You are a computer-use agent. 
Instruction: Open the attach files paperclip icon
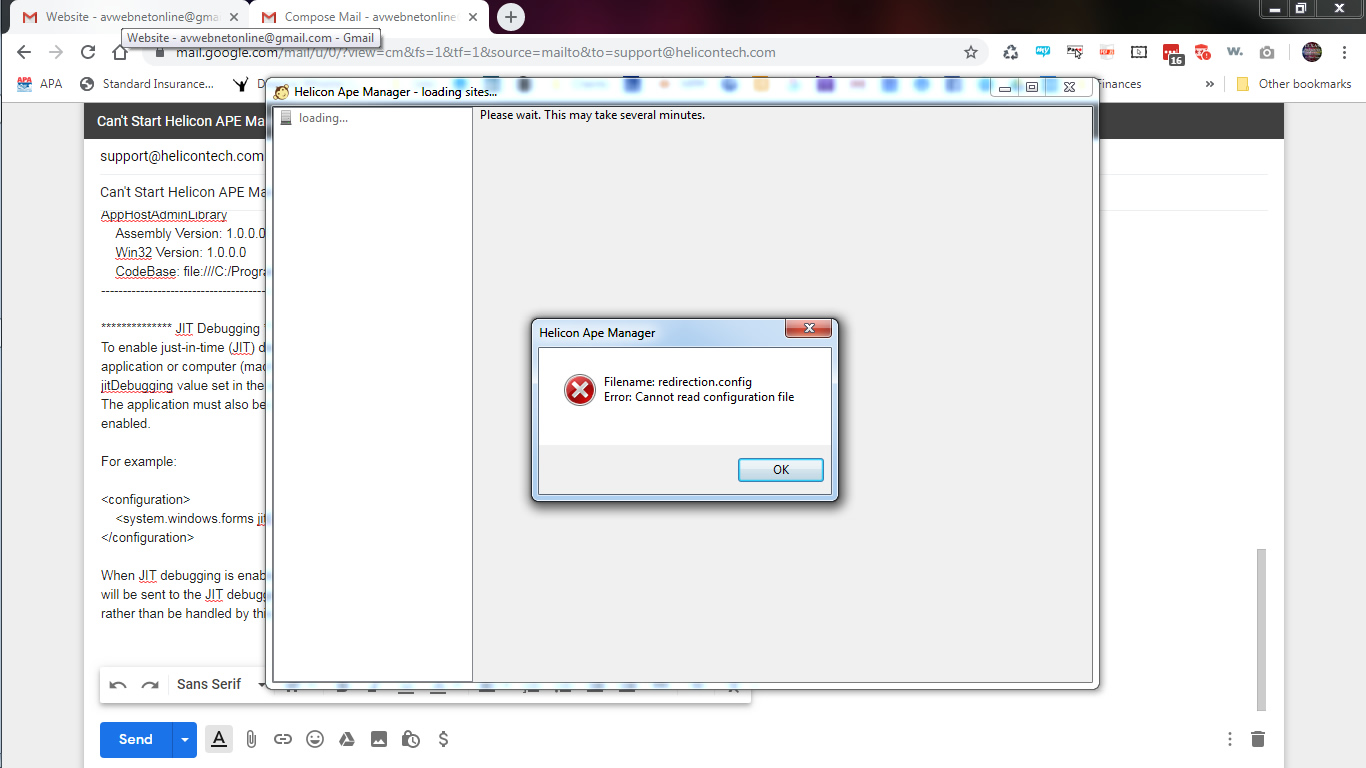(x=251, y=739)
